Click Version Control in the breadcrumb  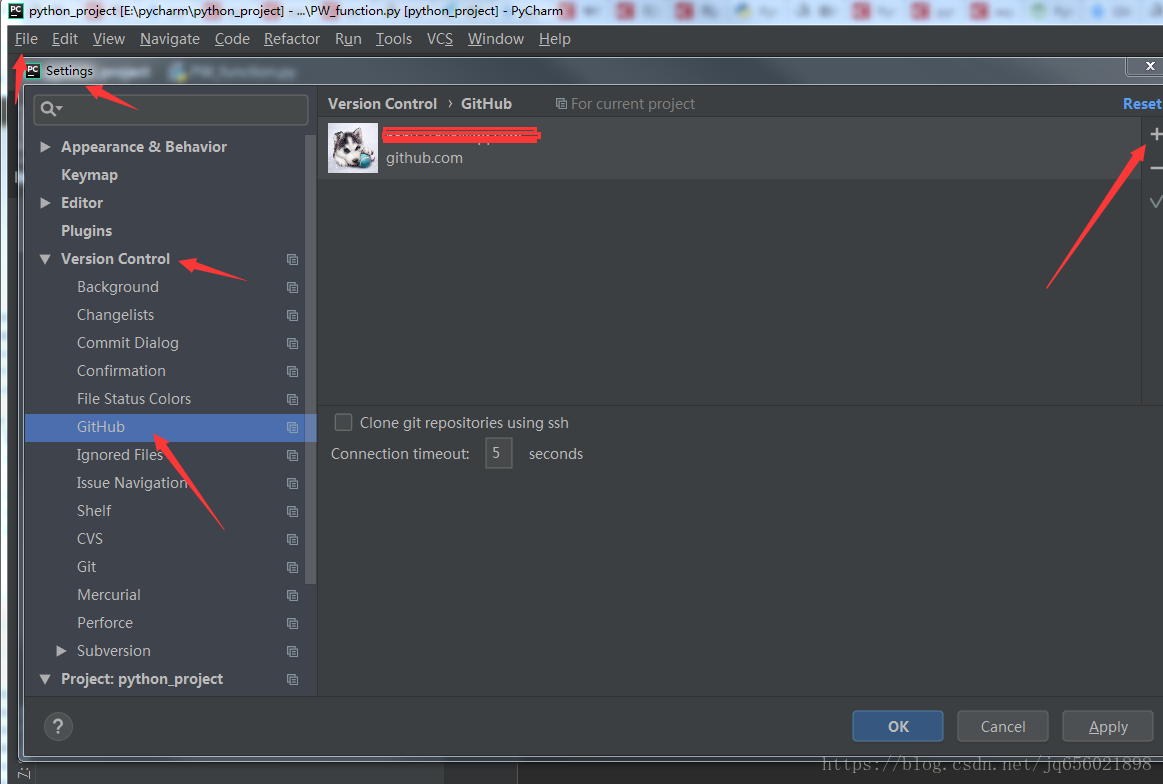pos(382,104)
